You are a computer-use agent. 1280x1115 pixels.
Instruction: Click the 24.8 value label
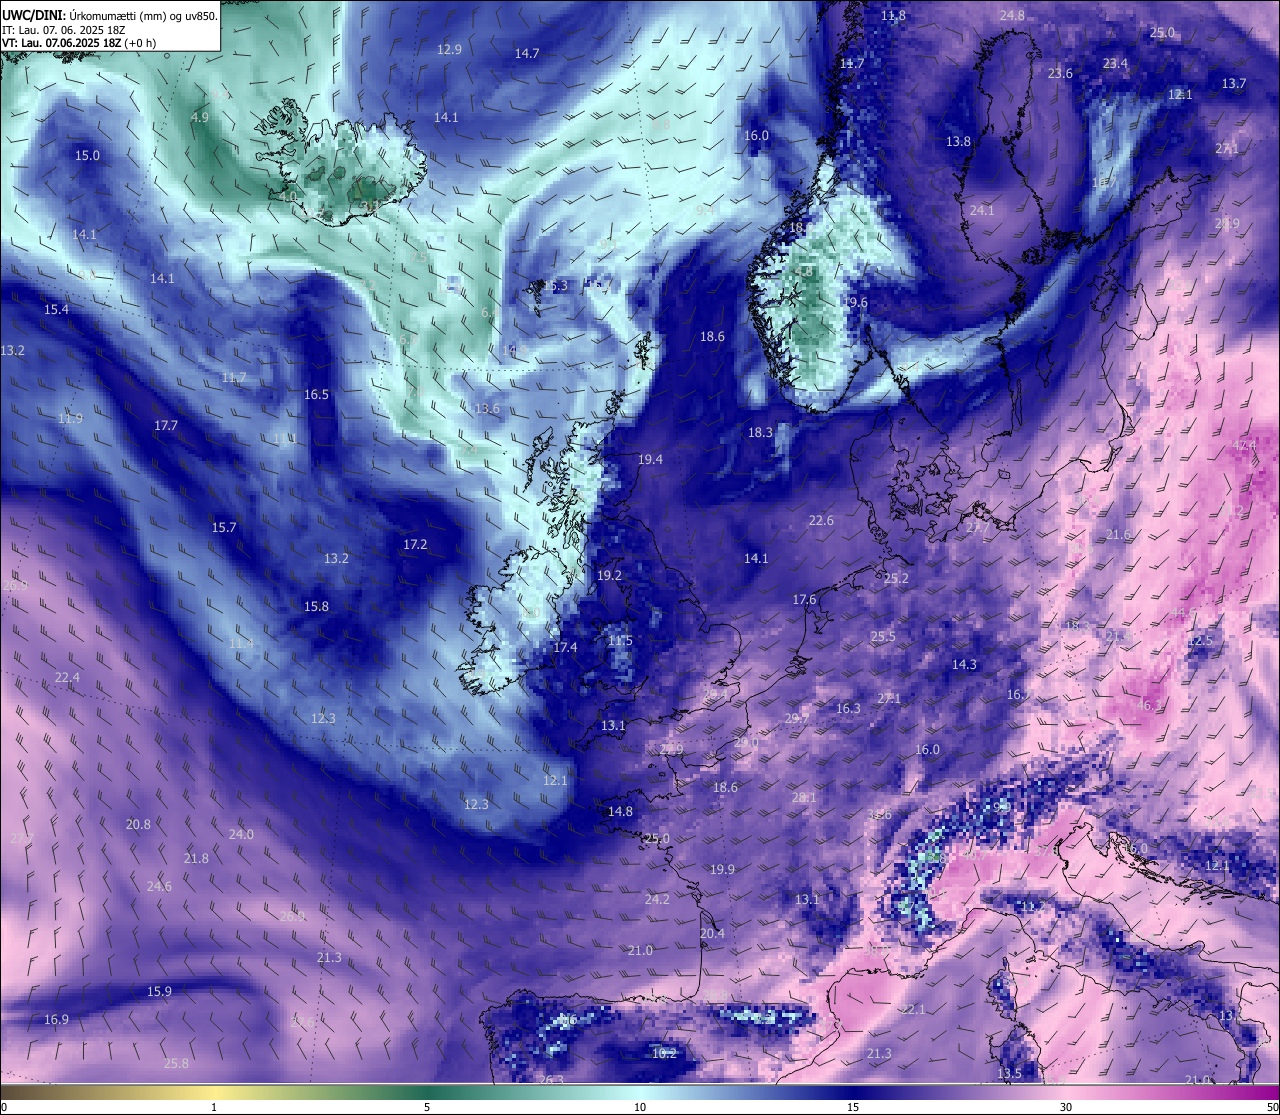click(x=1012, y=16)
